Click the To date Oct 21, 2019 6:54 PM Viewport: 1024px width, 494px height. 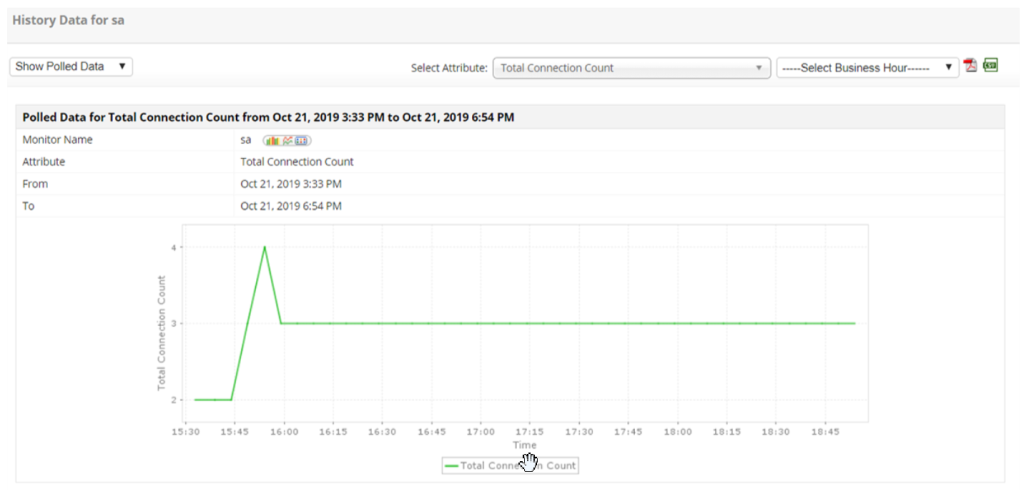coord(291,206)
